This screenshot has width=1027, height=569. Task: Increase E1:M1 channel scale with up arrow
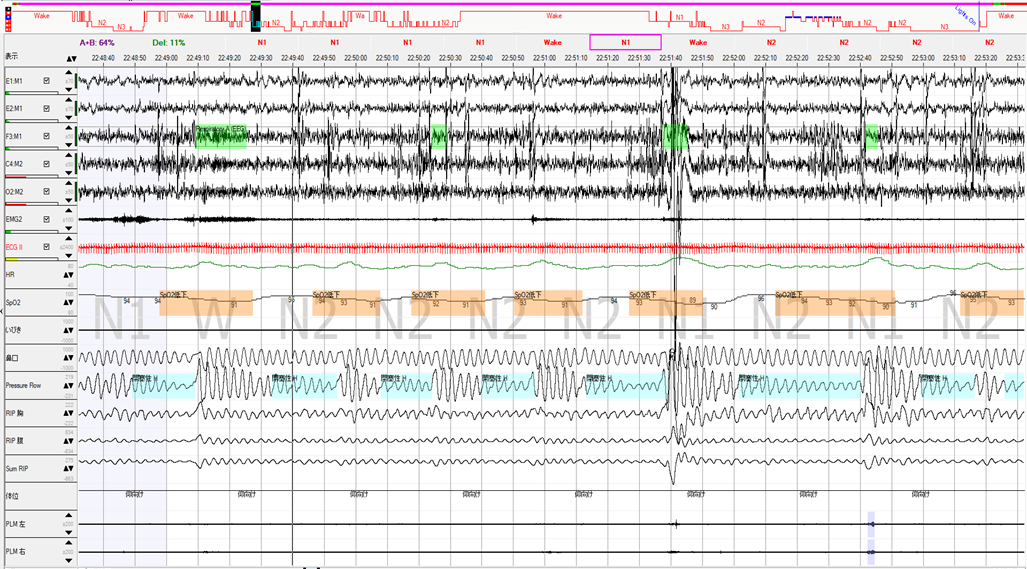(69, 72)
